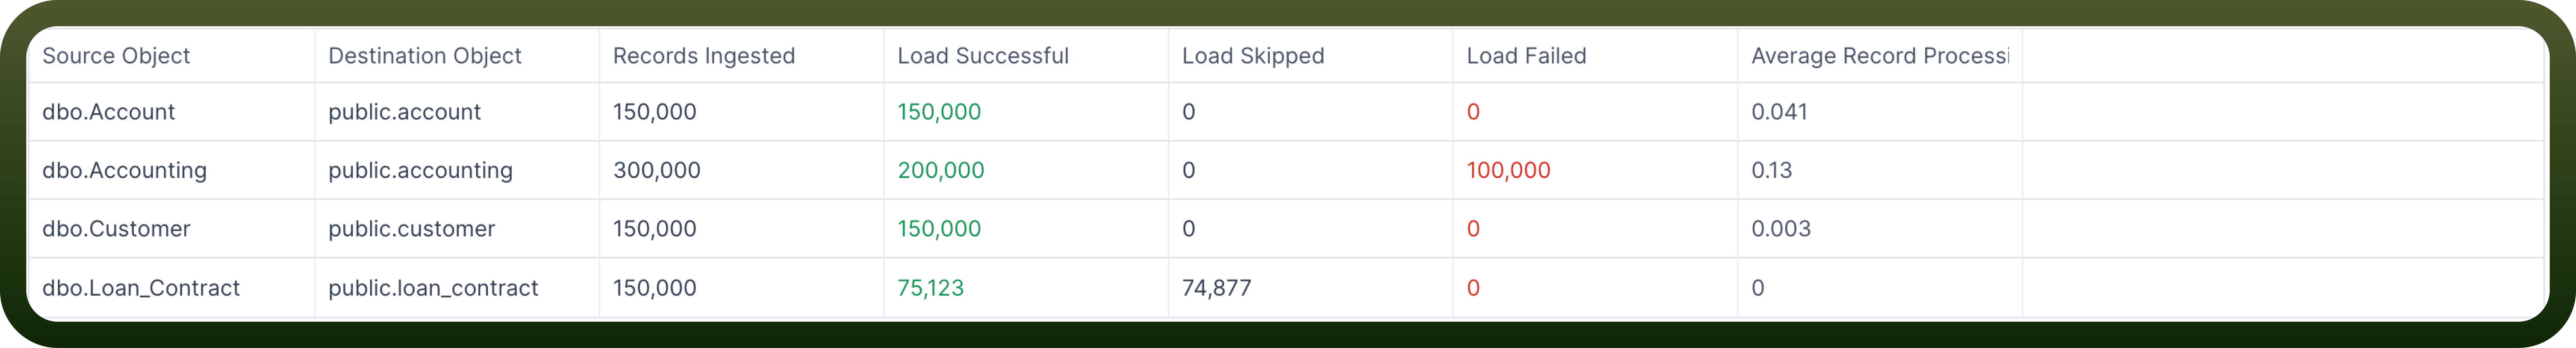This screenshot has width=2576, height=348.
Task: Click the green 75,123 successful value
Action: 930,288
